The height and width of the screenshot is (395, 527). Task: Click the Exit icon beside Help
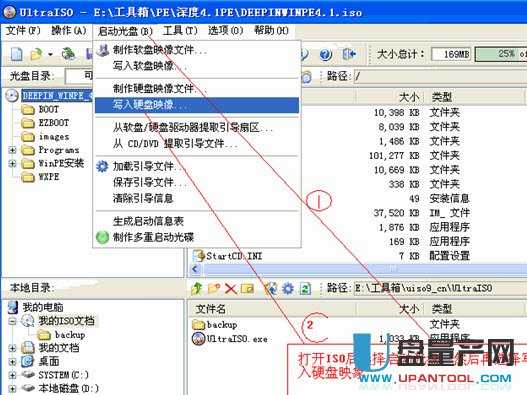click(x=349, y=54)
